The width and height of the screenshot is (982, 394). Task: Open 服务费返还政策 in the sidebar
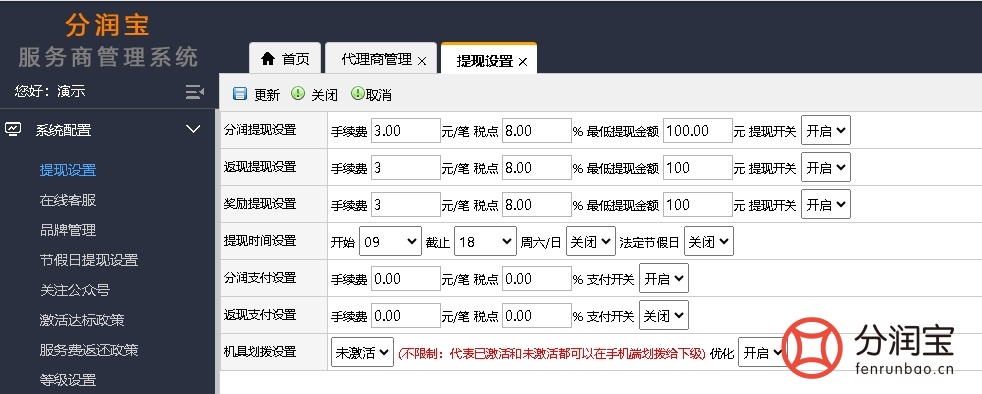click(x=89, y=350)
